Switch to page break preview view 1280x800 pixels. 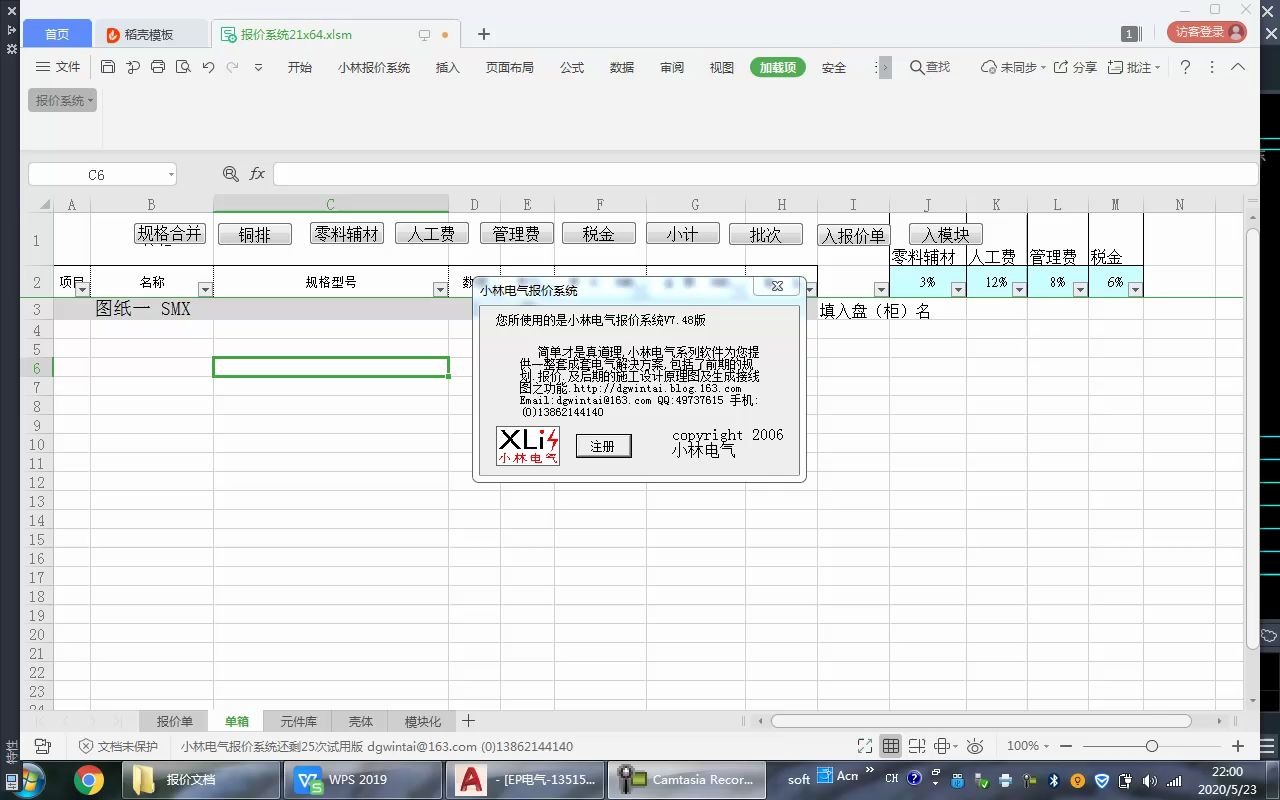(917, 746)
